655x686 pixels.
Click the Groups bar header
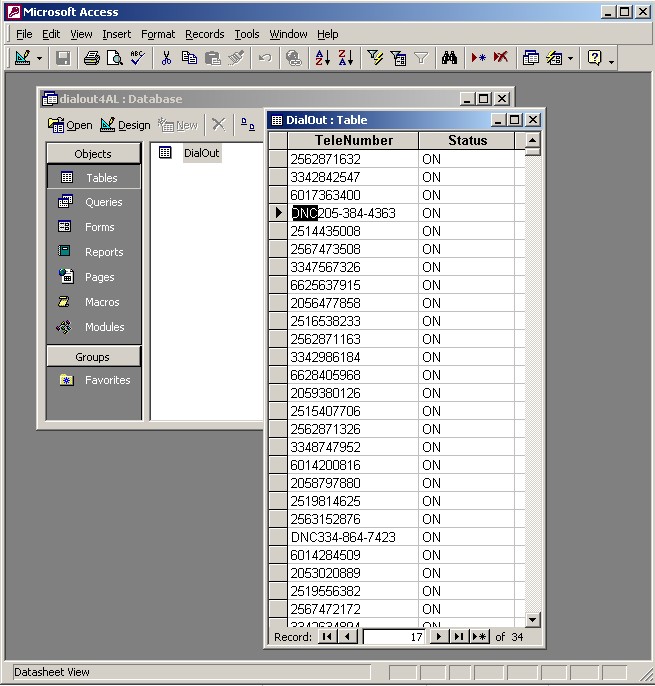93,357
